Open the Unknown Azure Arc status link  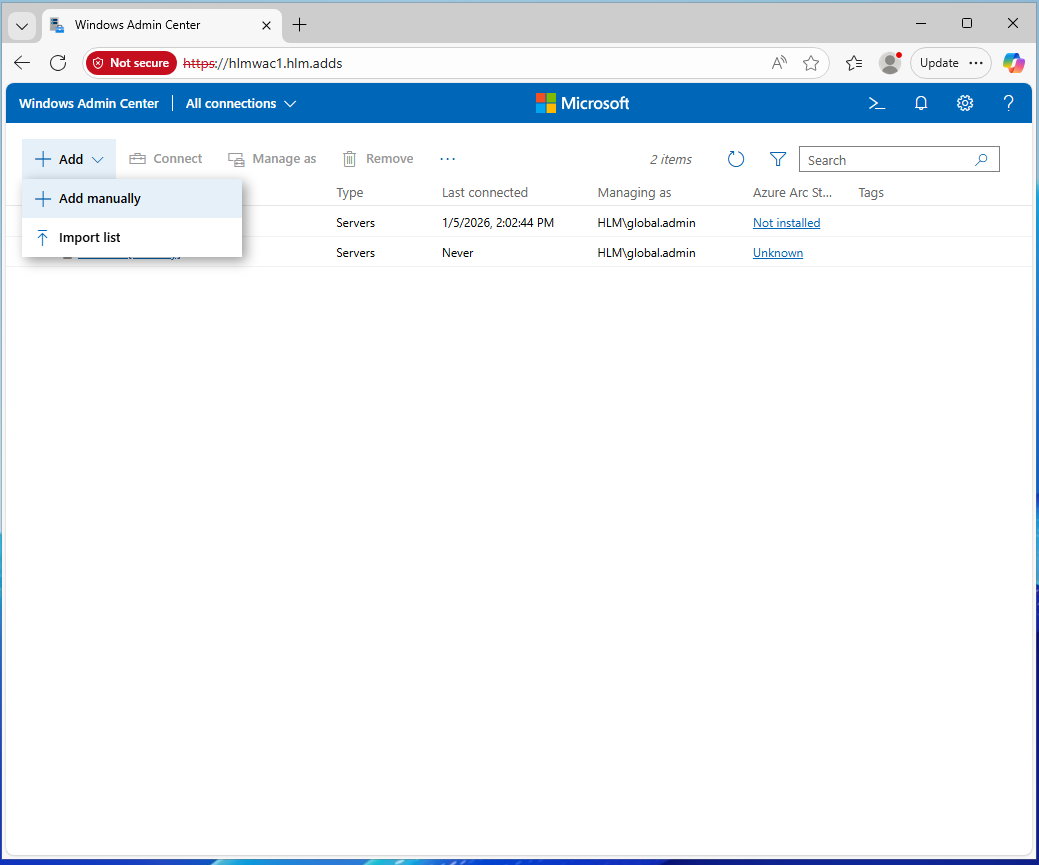(777, 253)
